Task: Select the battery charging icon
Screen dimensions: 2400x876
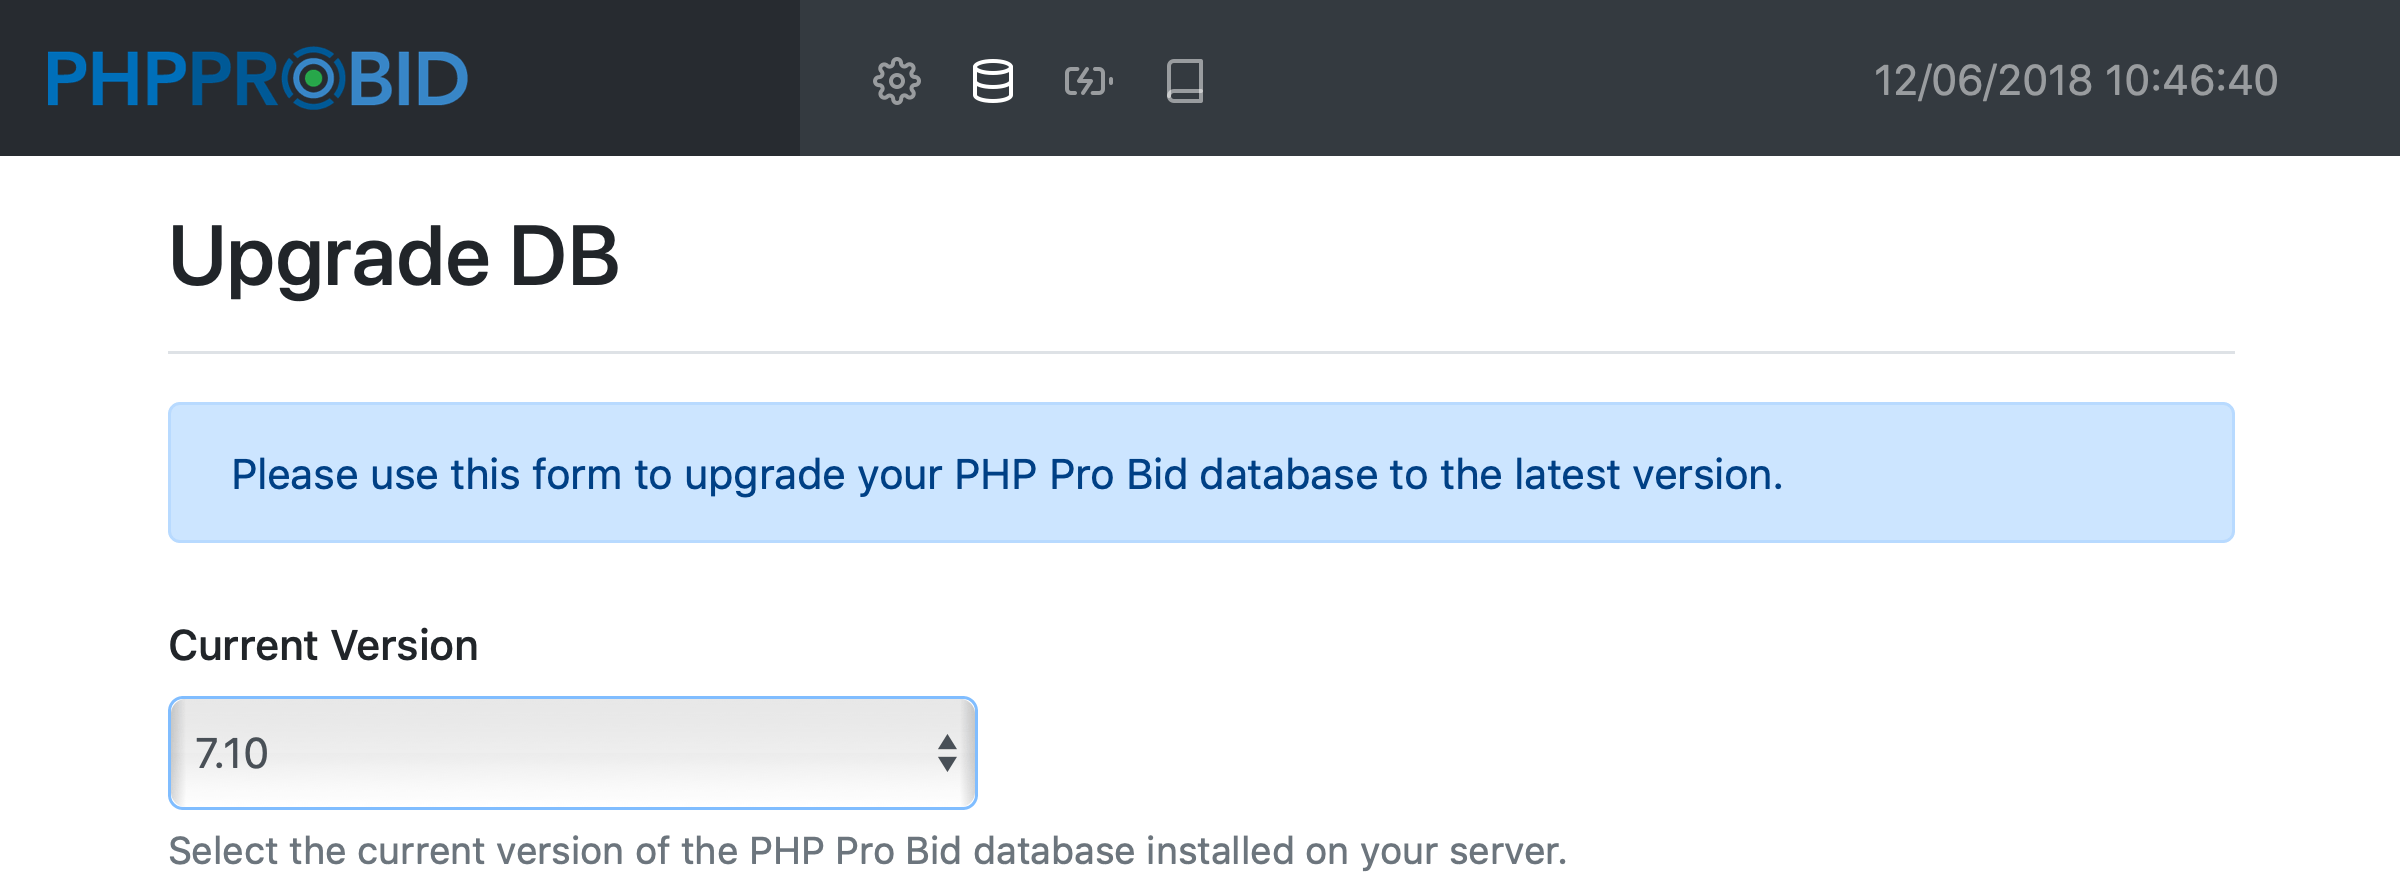Action: point(1088,81)
